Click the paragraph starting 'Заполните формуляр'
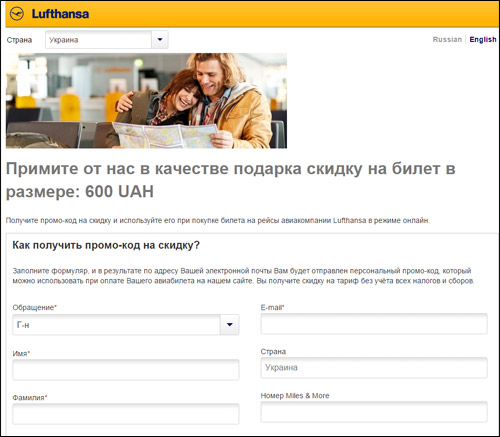The image size is (500, 437). 243,276
